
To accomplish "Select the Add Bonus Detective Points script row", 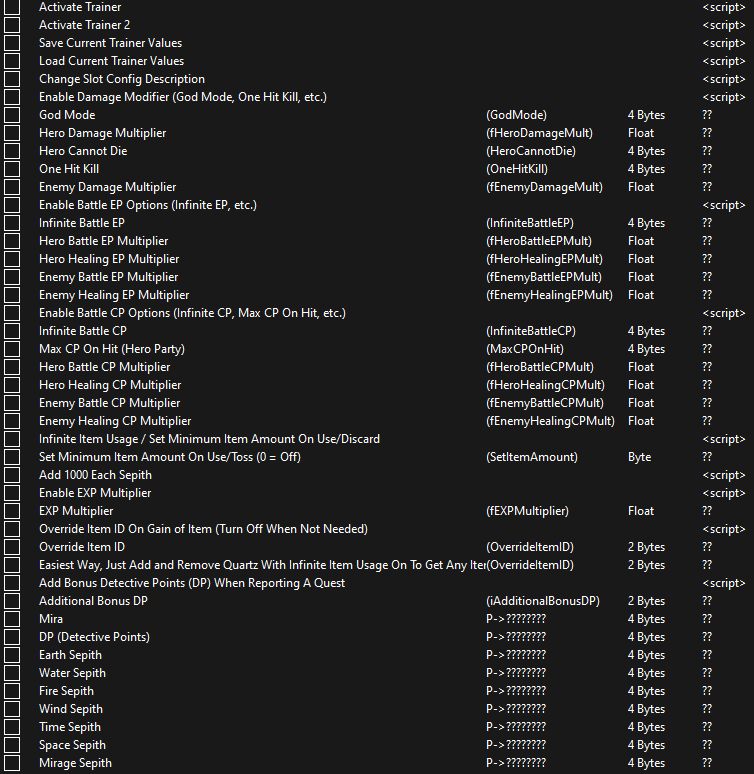I will click(x=192, y=583).
